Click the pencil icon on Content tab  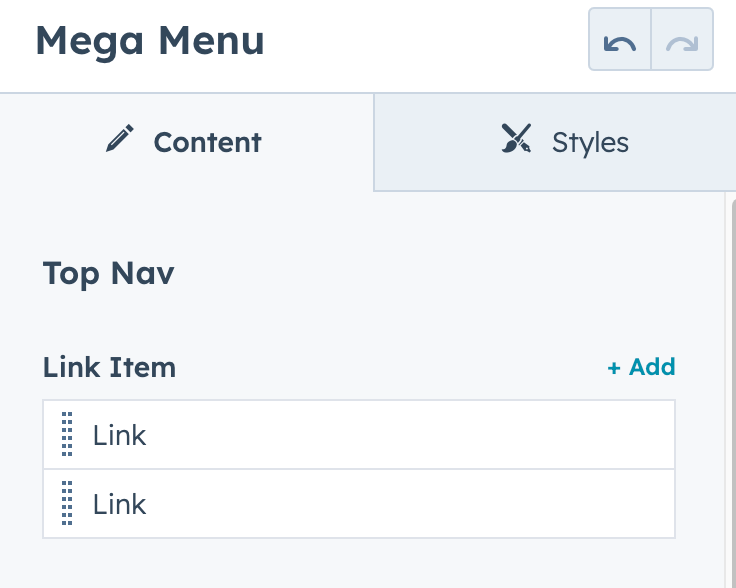120,140
